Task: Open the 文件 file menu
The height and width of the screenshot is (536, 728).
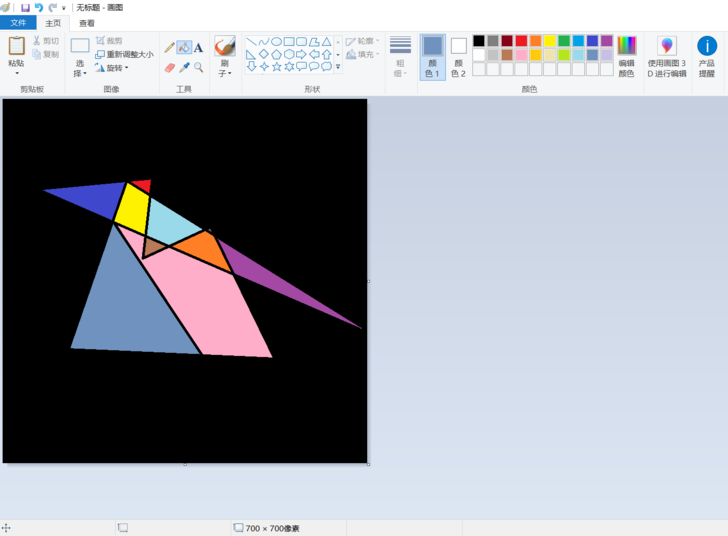Action: point(18,22)
